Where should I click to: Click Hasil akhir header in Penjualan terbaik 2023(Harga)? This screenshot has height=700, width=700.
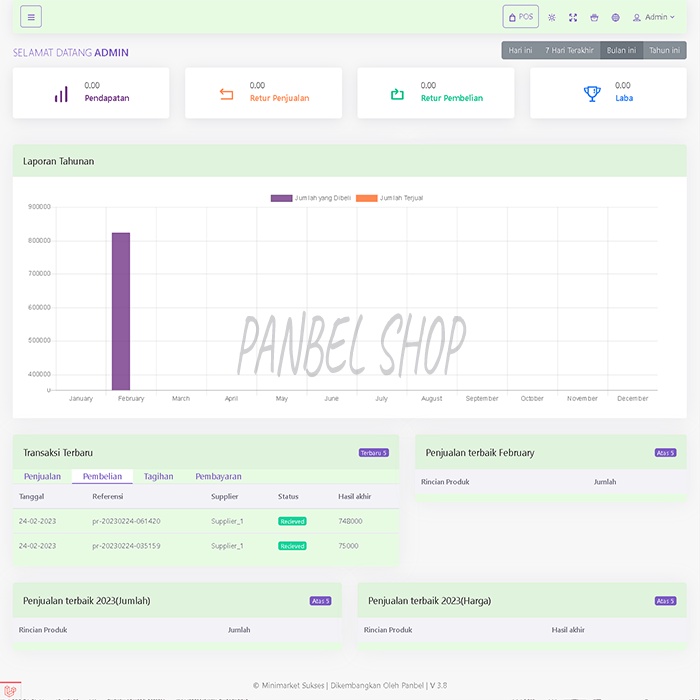click(x=568, y=630)
